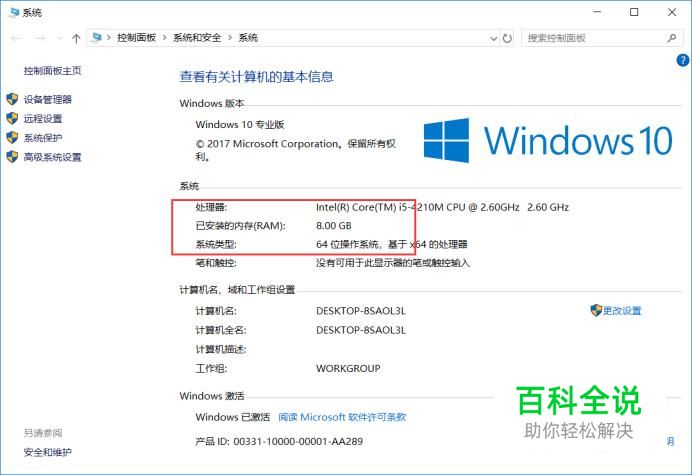The image size is (692, 475).
Task: Close the 系统 window
Action: click(672, 12)
